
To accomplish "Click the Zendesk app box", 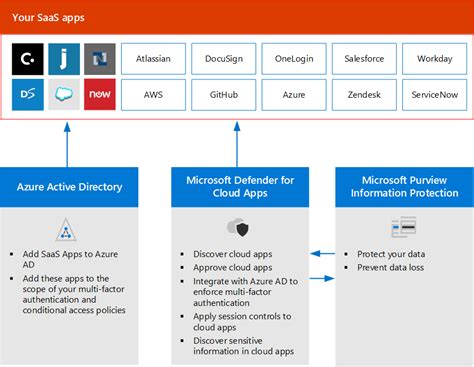I will point(364,95).
